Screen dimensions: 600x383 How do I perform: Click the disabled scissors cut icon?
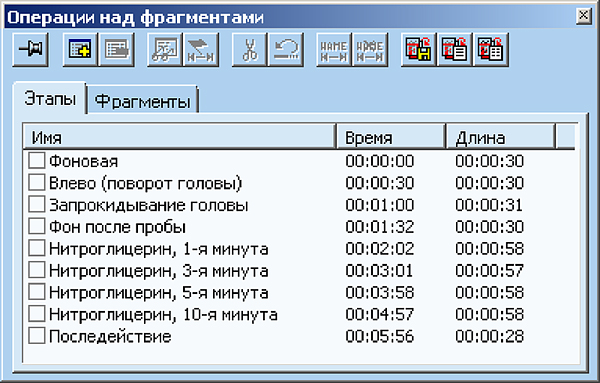[x=249, y=50]
